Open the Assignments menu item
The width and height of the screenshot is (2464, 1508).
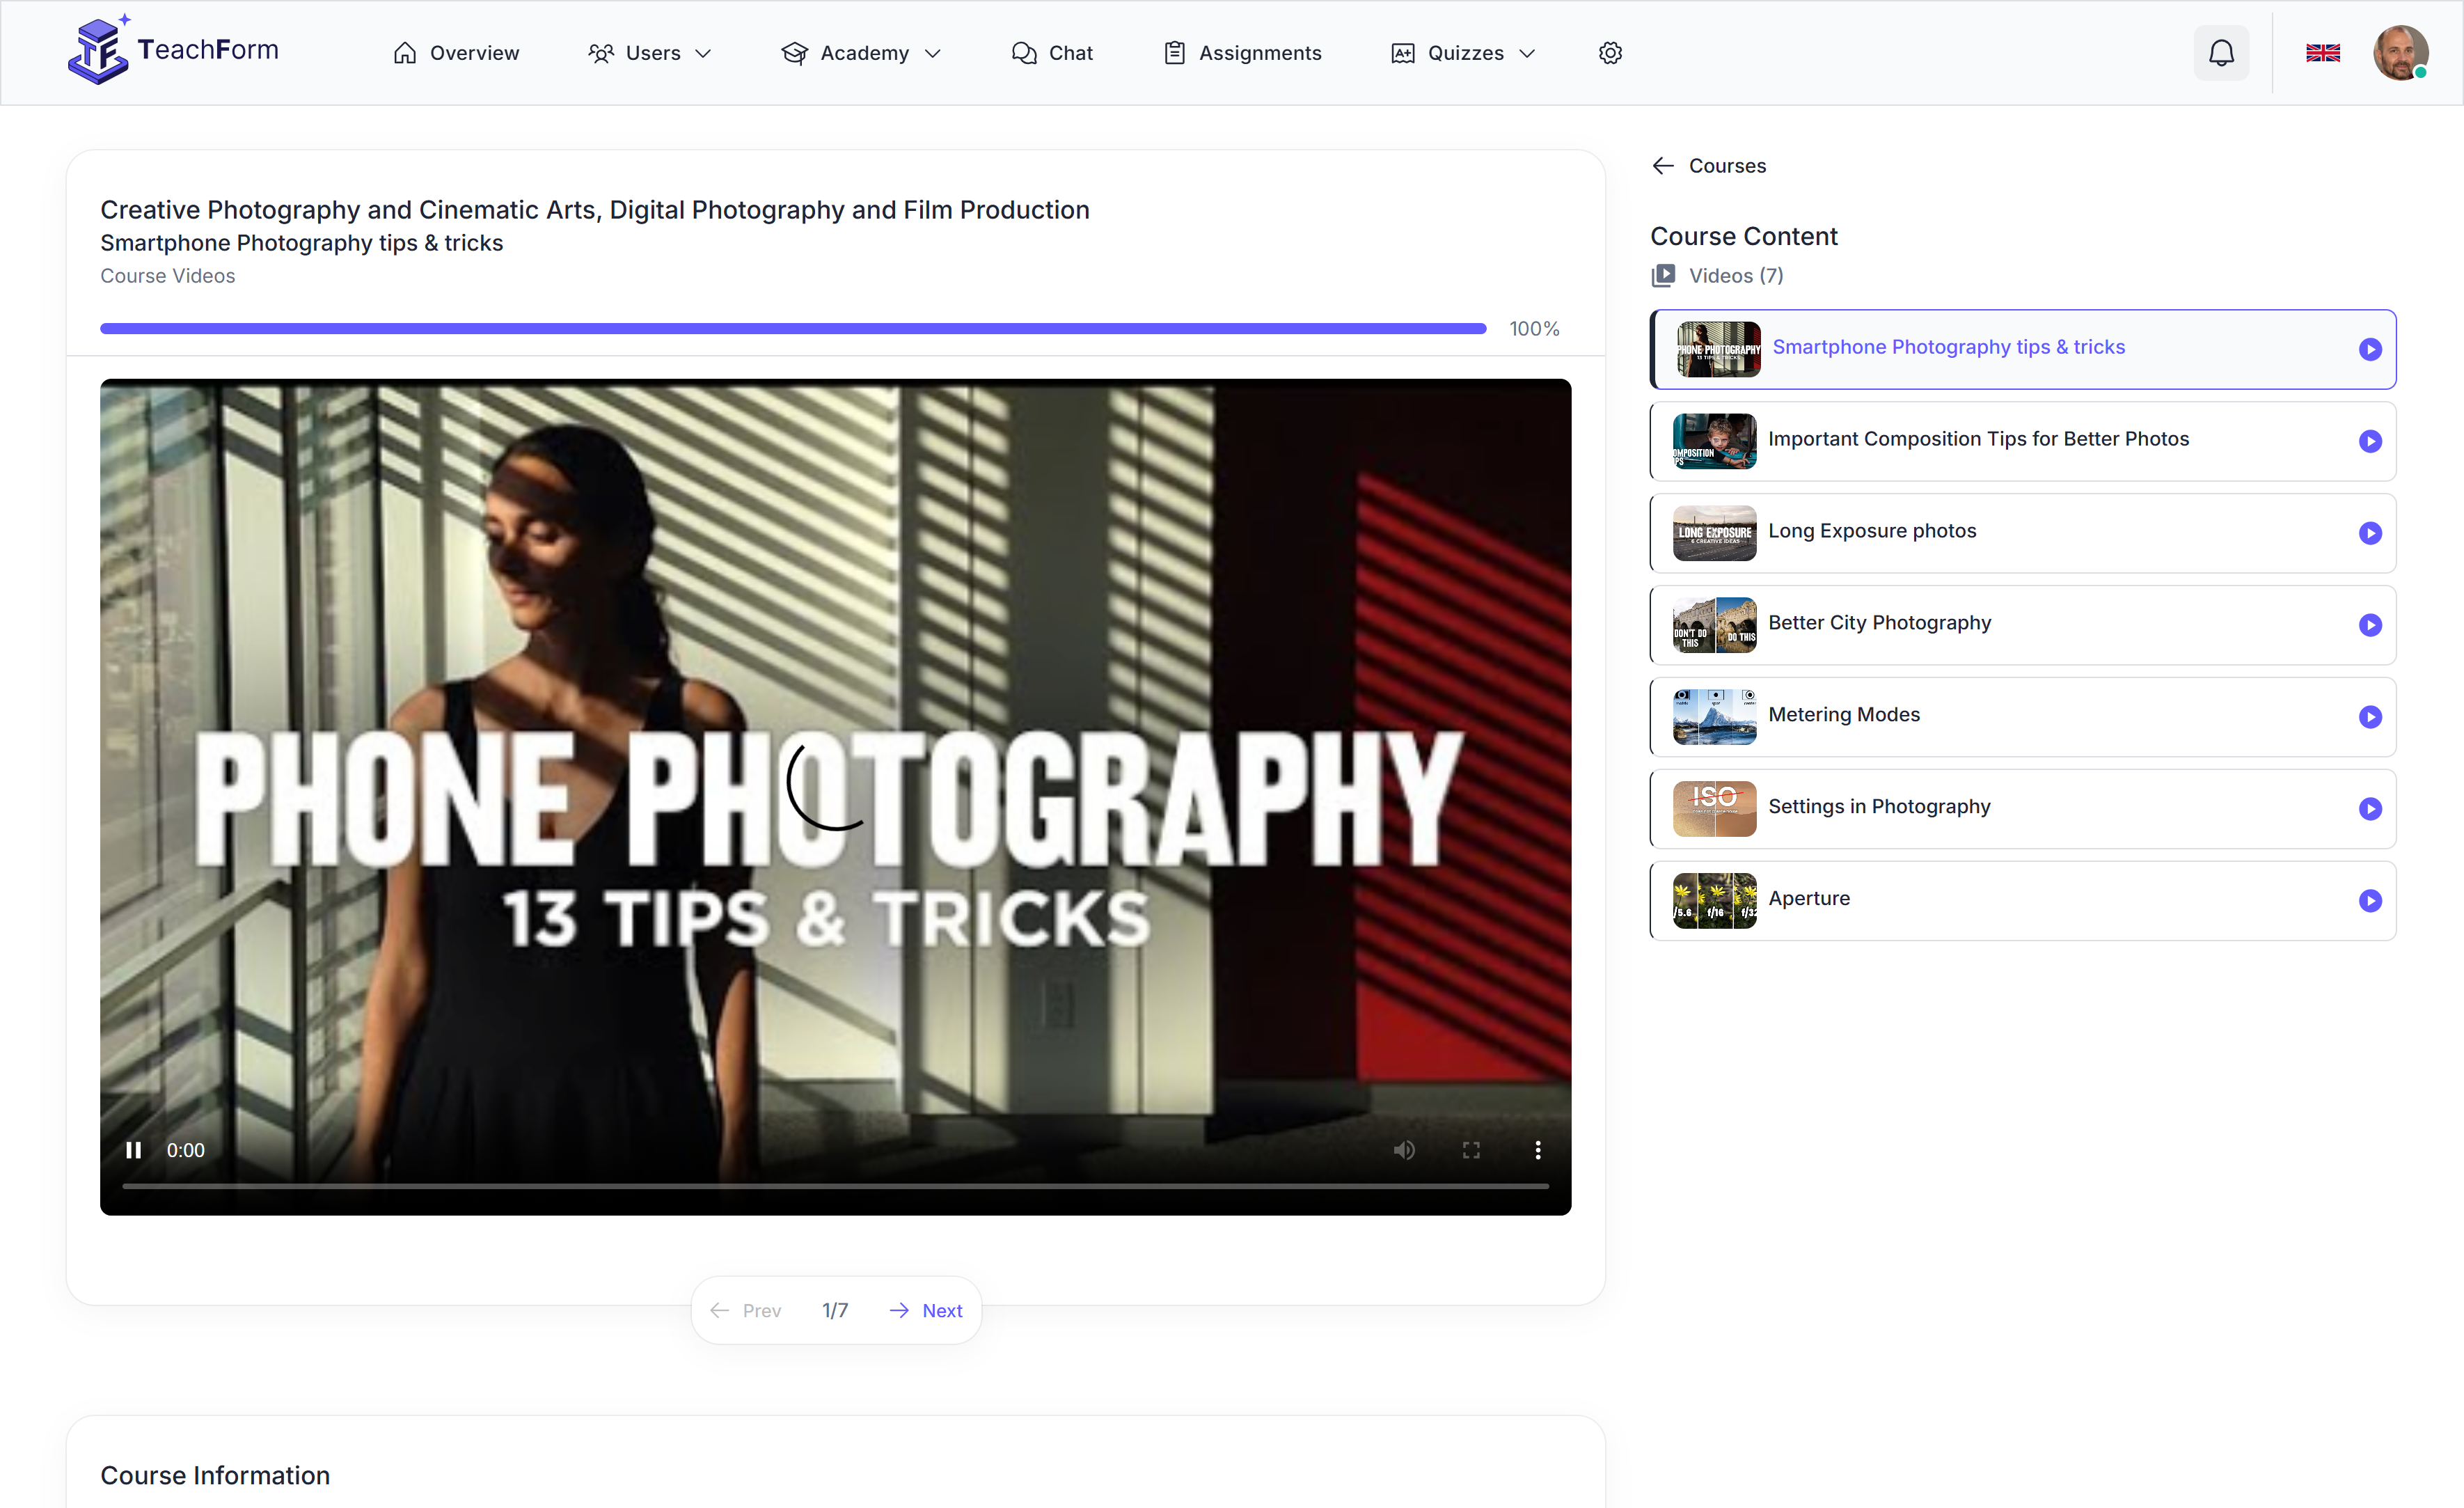[1242, 53]
